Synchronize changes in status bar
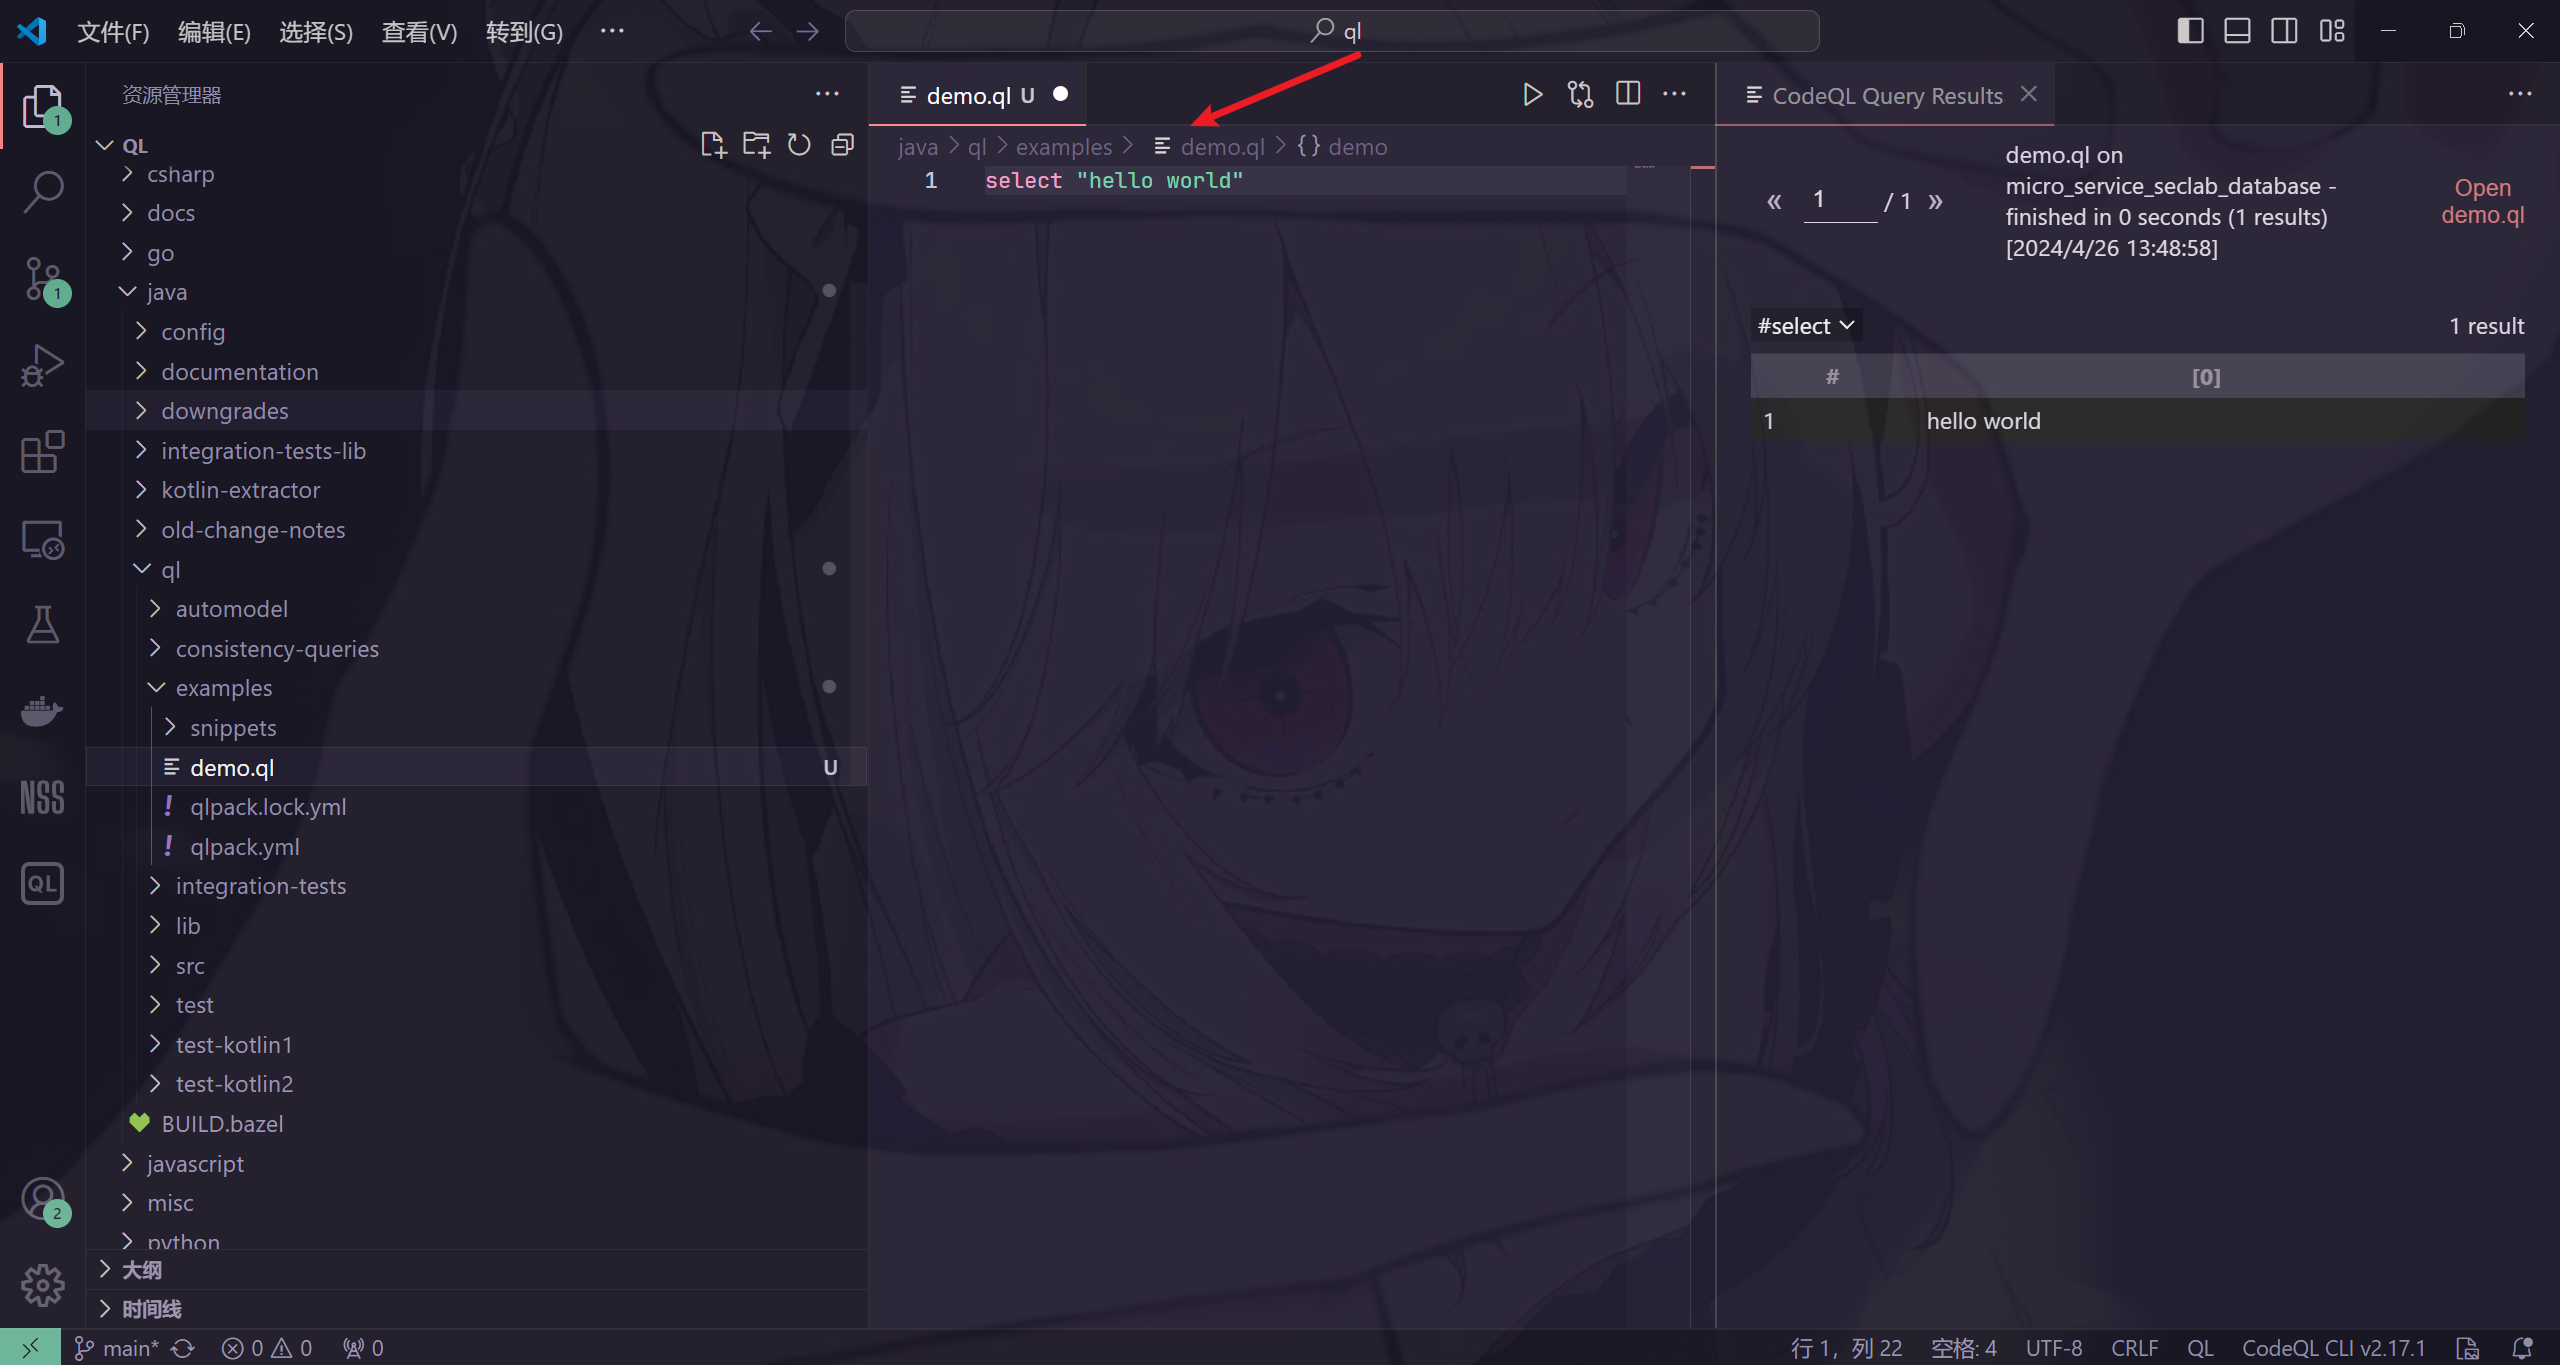This screenshot has height=1365, width=2560. point(183,1347)
